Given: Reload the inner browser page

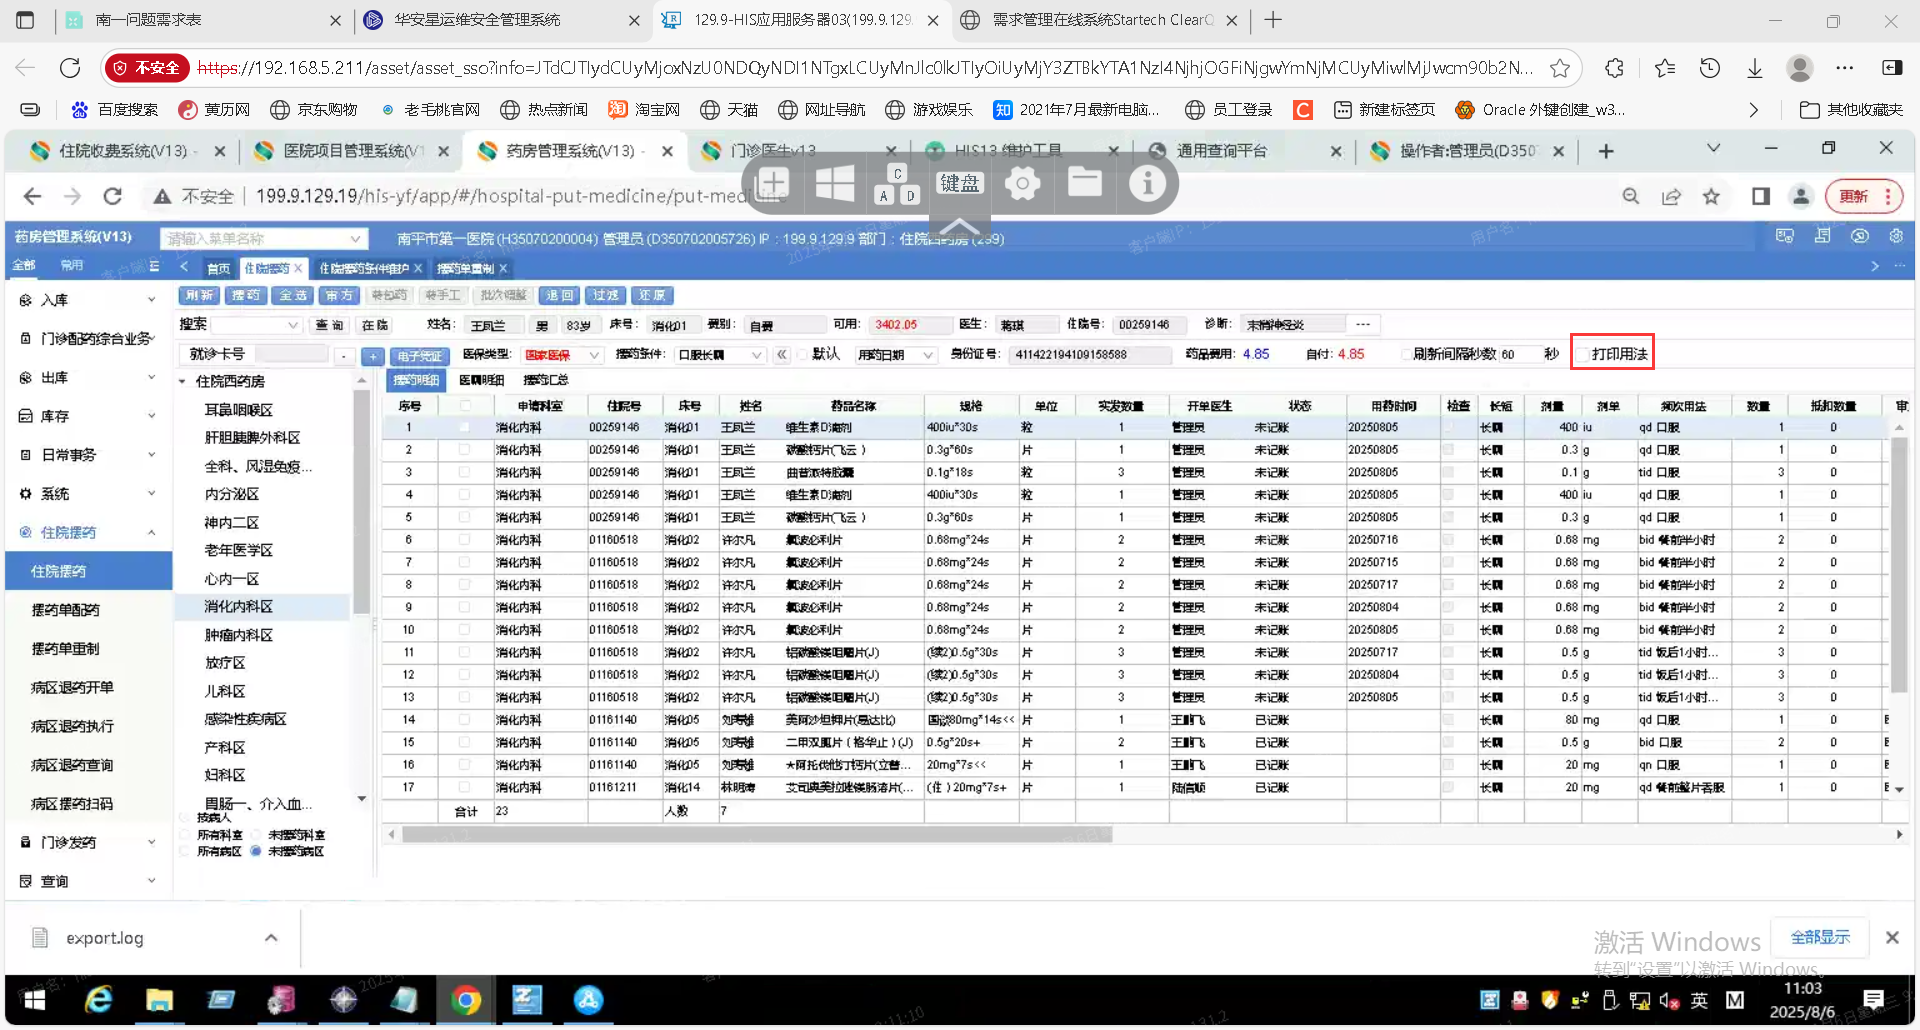Looking at the screenshot, I should click(x=113, y=196).
